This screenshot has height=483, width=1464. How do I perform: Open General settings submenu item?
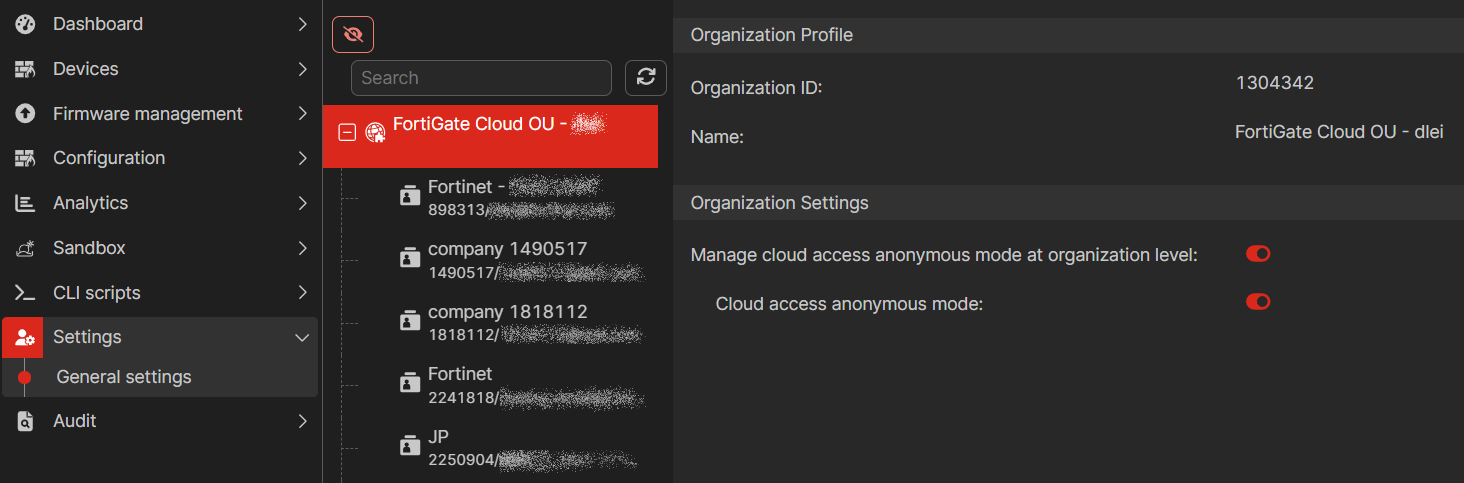pos(124,377)
